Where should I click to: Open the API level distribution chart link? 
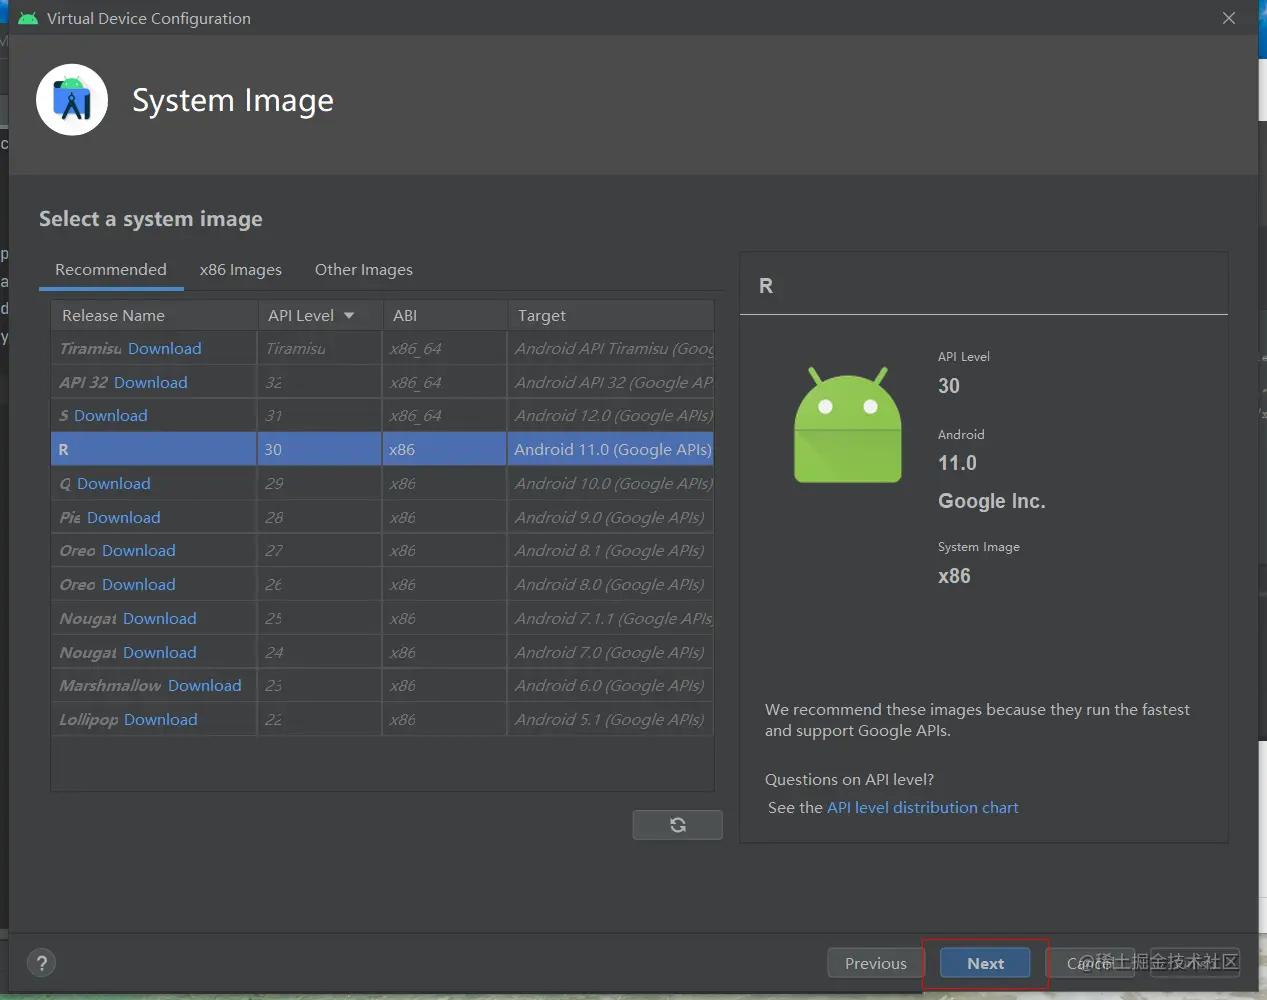pos(922,807)
